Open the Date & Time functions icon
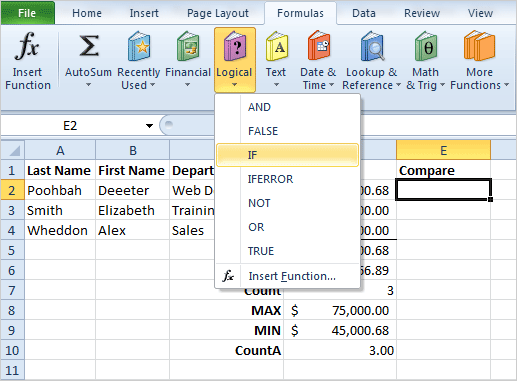This screenshot has height=381, width=517. (x=319, y=45)
